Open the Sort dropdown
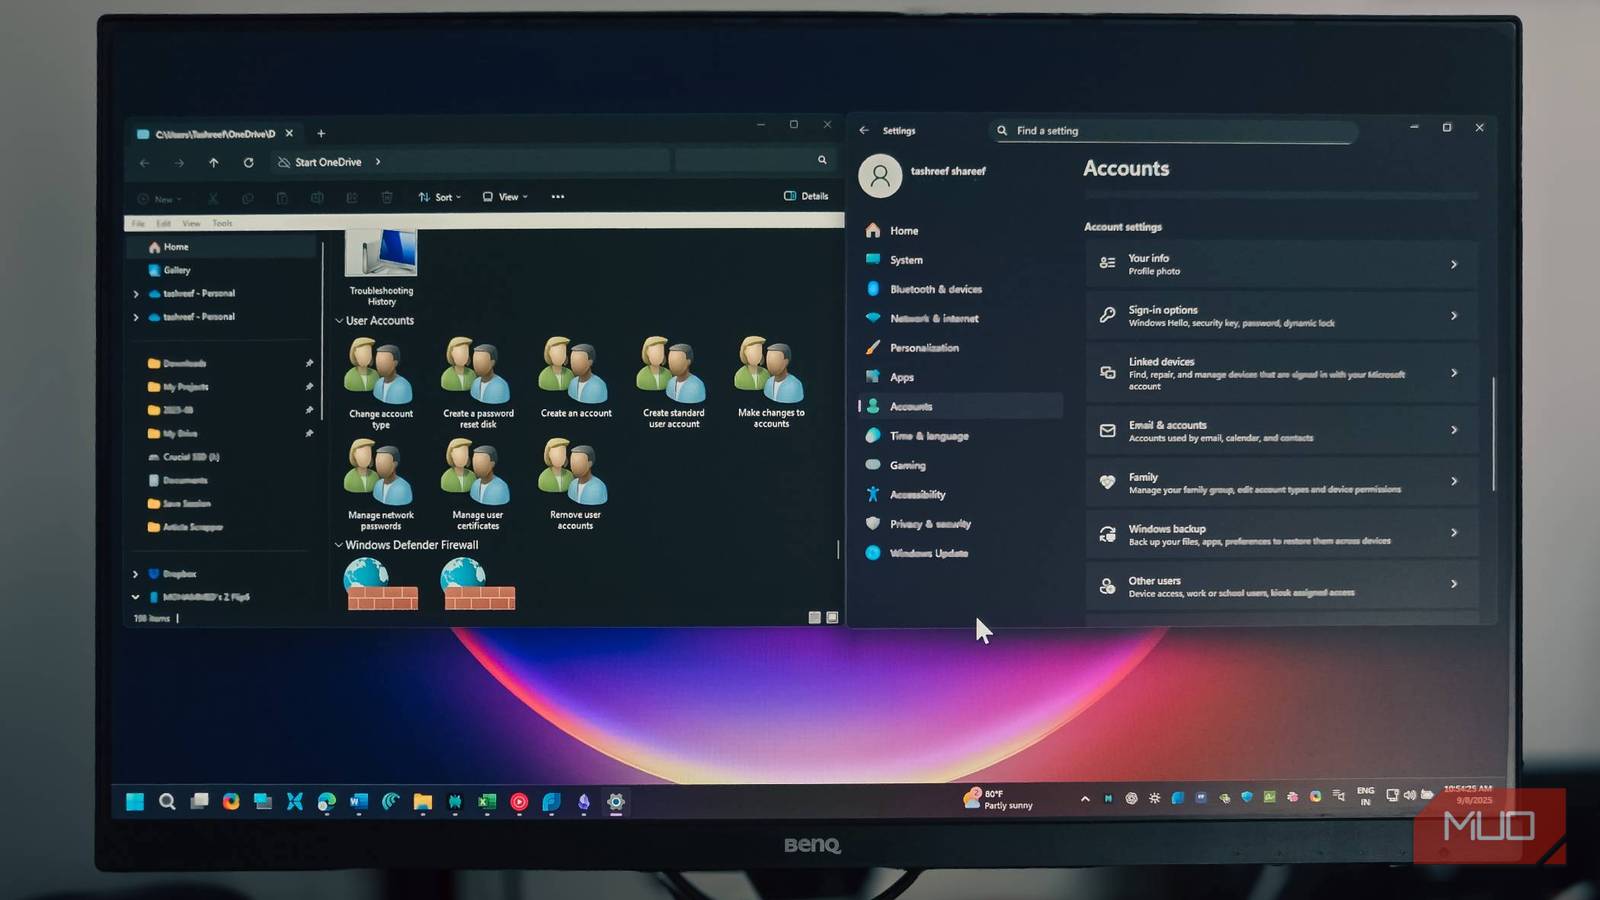Image resolution: width=1600 pixels, height=900 pixels. [x=440, y=197]
